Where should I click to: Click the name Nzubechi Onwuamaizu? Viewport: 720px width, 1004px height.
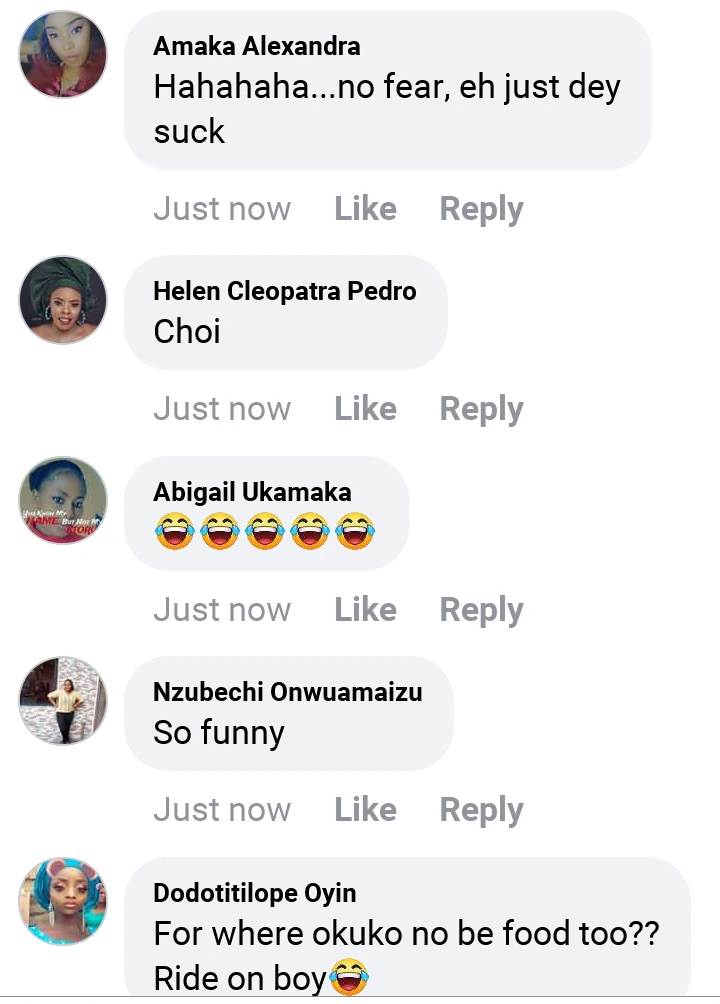(287, 692)
